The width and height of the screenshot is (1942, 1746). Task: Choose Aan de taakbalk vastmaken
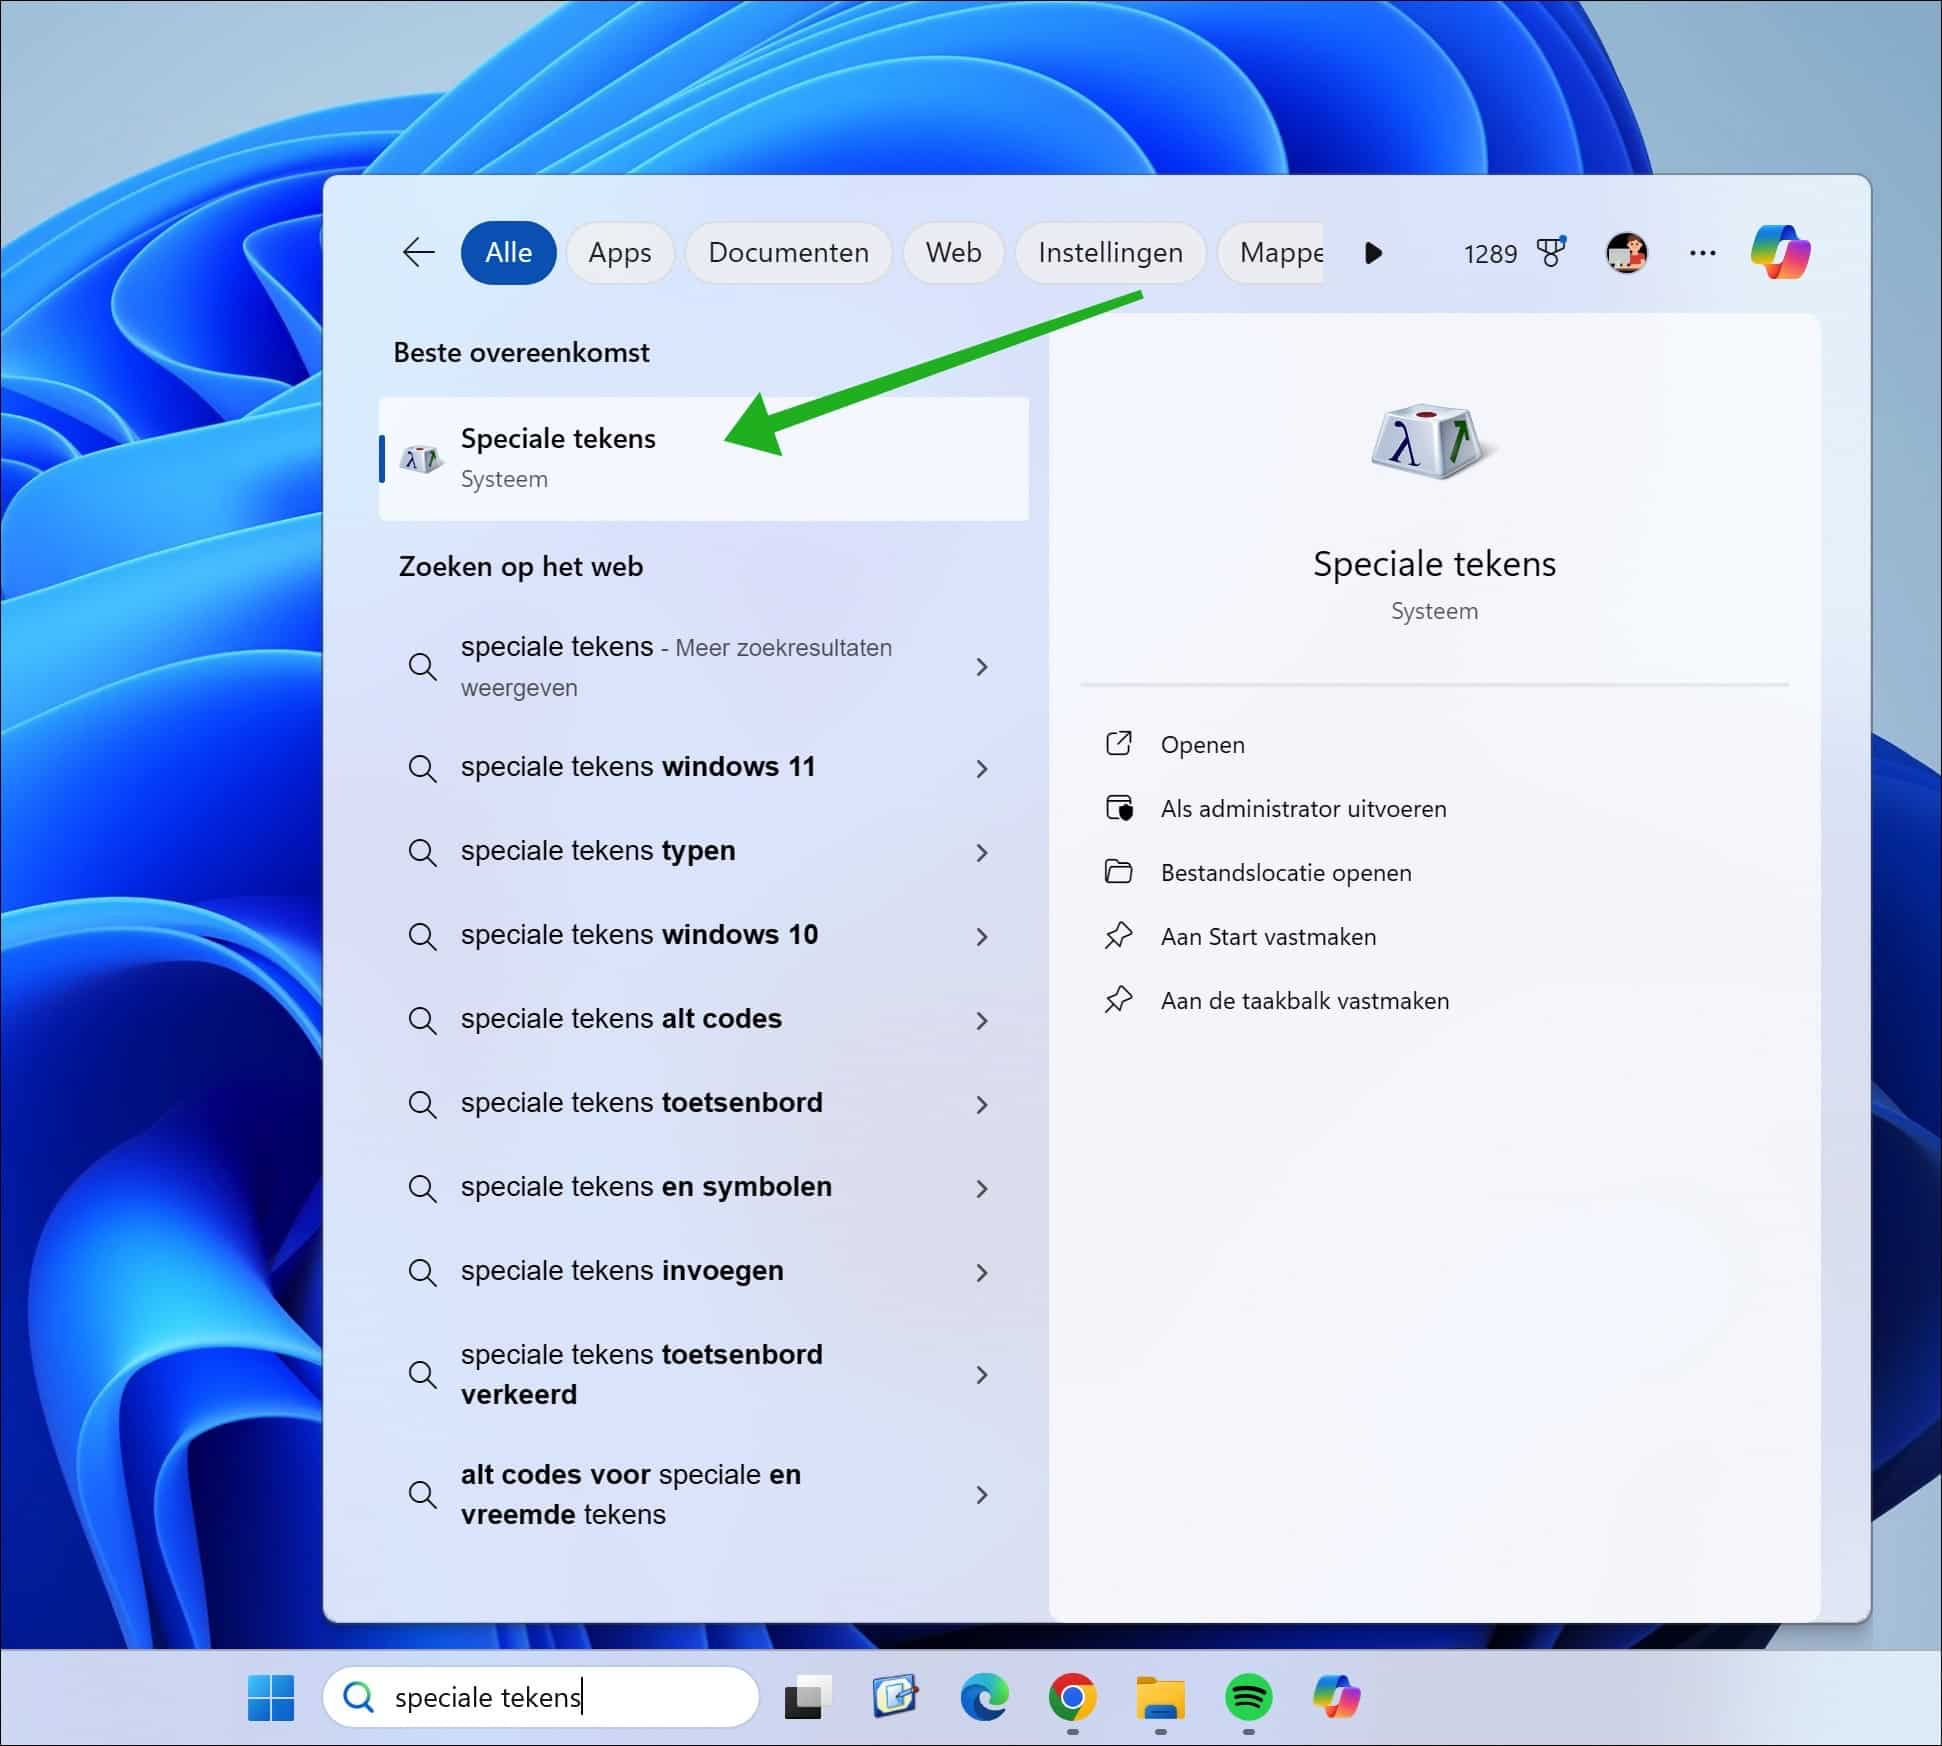pyautogui.click(x=1304, y=1000)
